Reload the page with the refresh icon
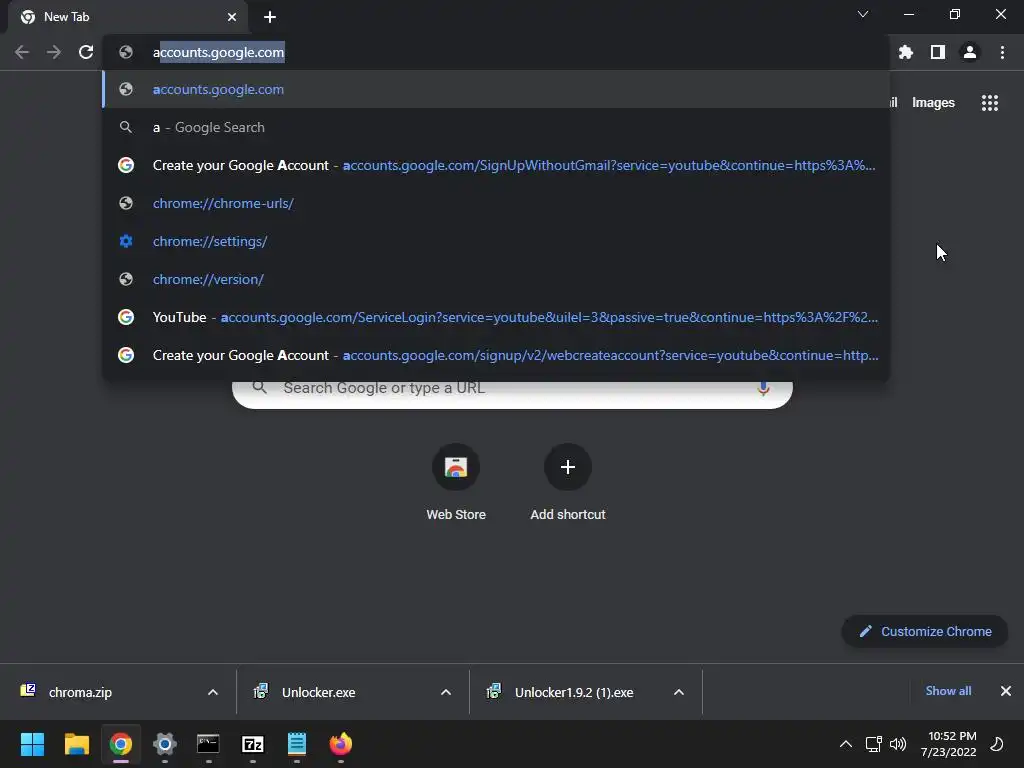Viewport: 1024px width, 768px height. 86,52
